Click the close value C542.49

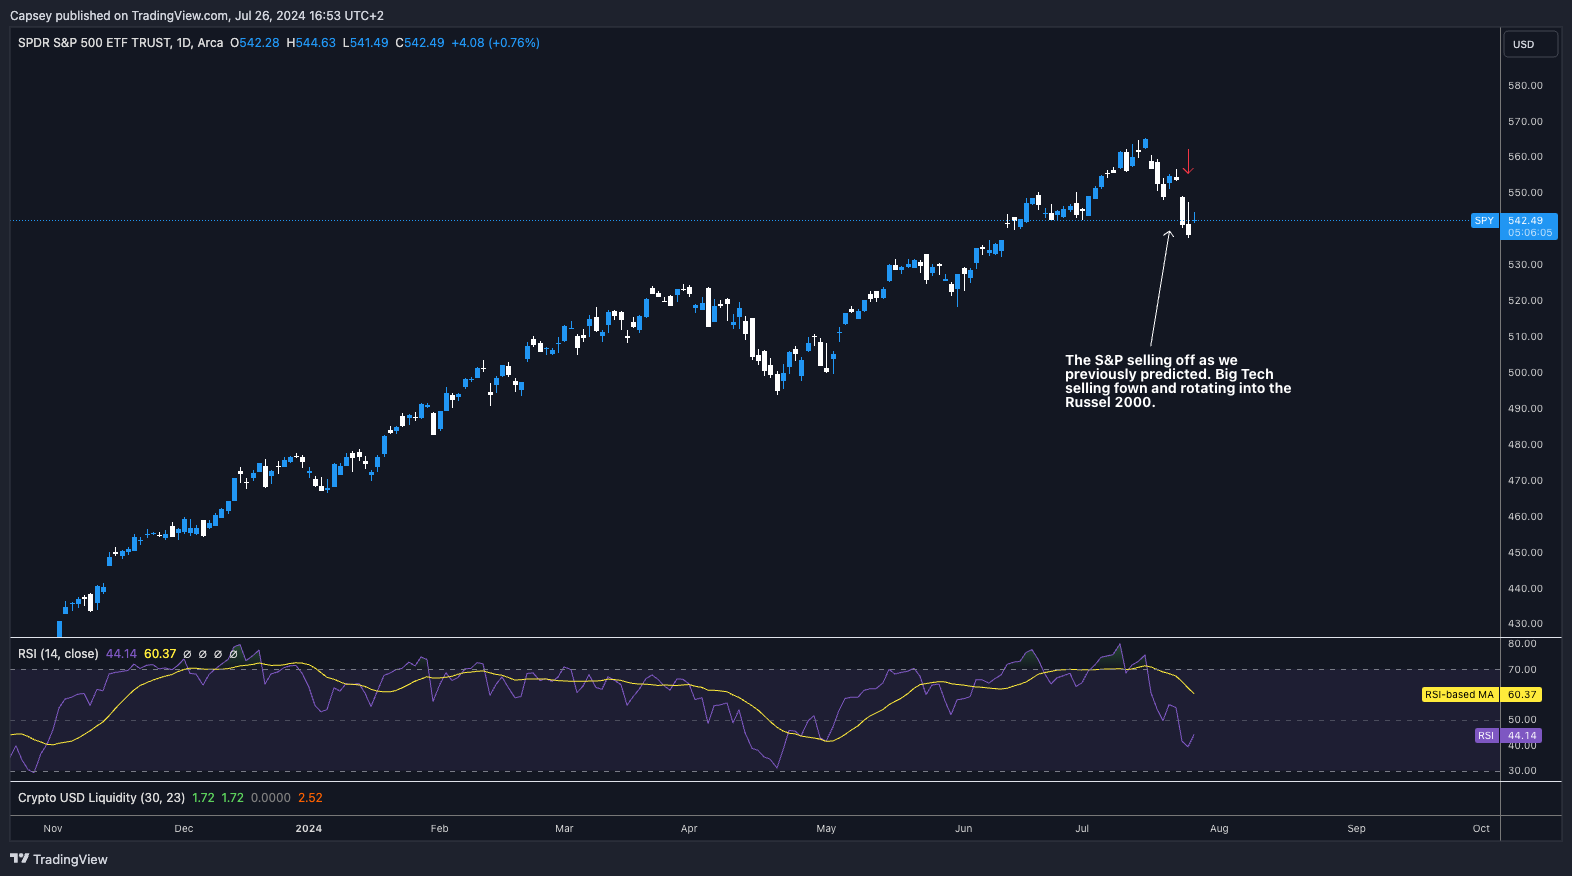[420, 43]
